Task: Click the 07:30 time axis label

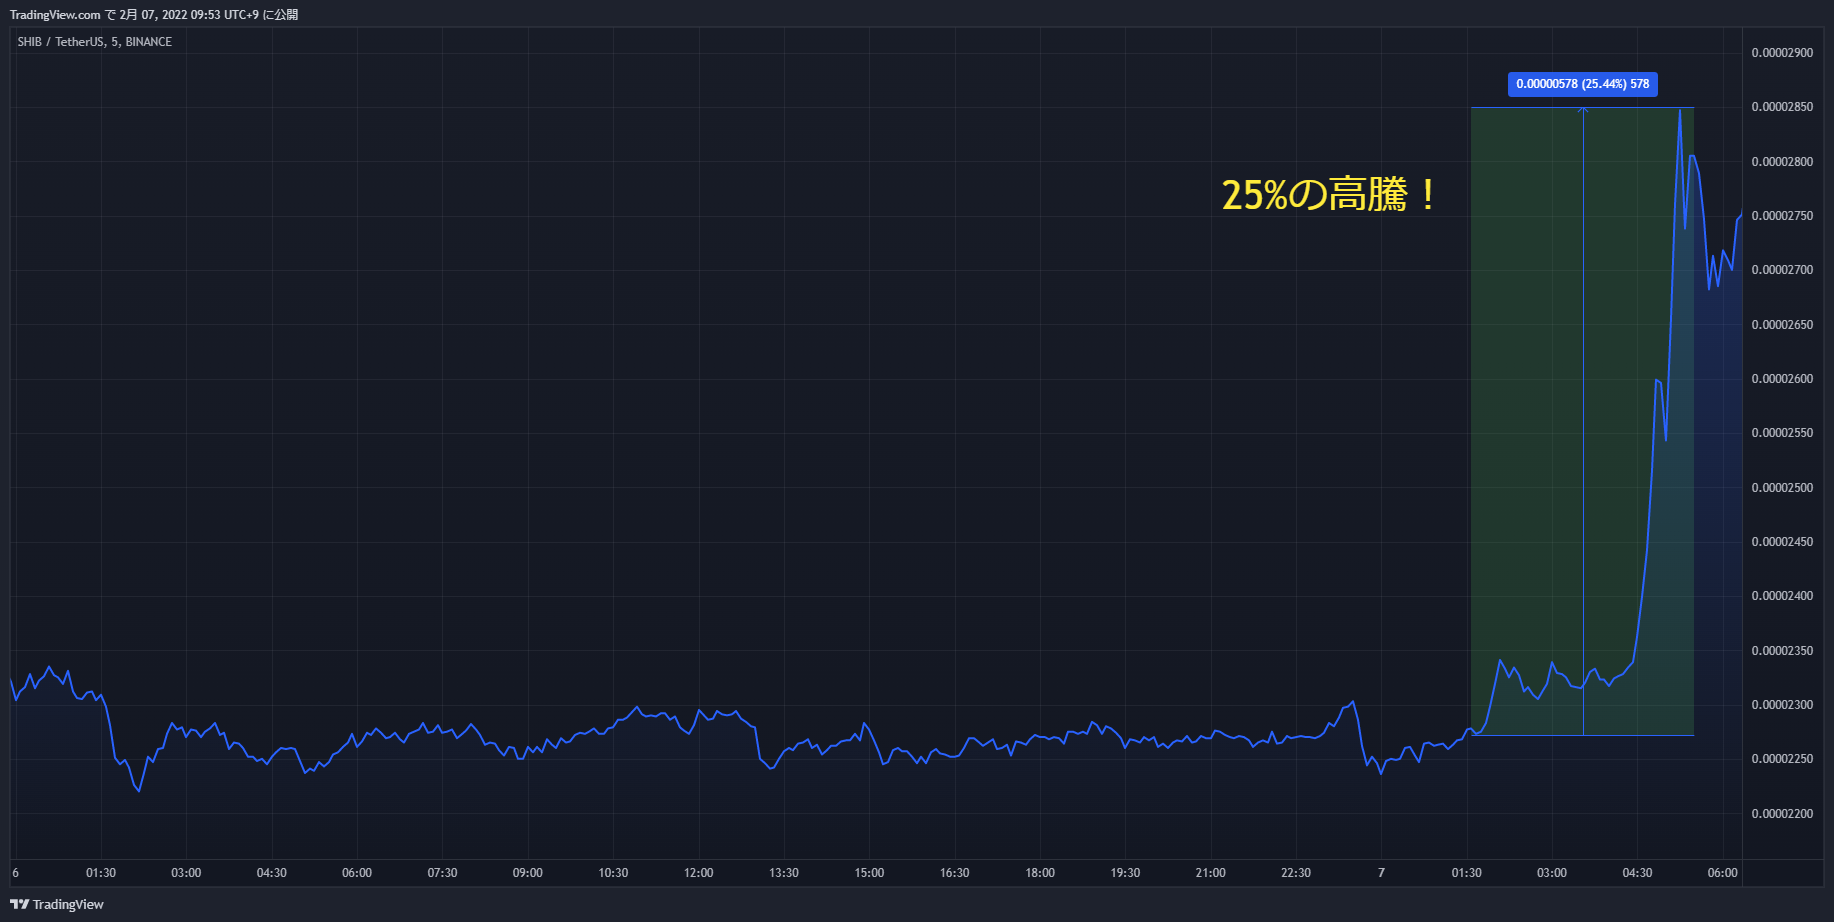Action: [x=442, y=873]
